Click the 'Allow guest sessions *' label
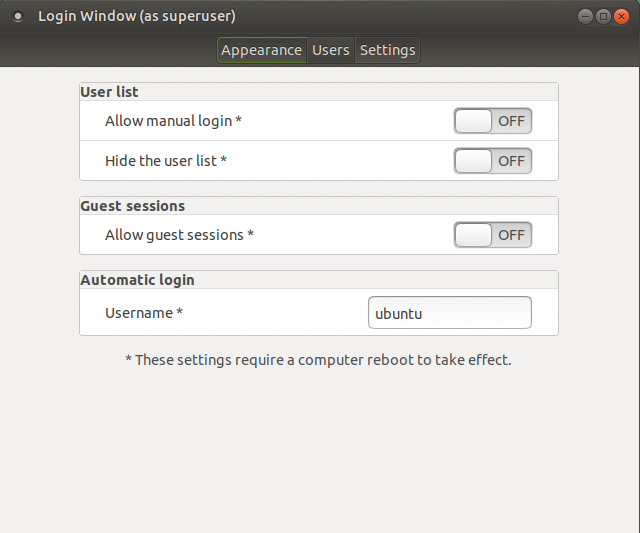 (179, 235)
